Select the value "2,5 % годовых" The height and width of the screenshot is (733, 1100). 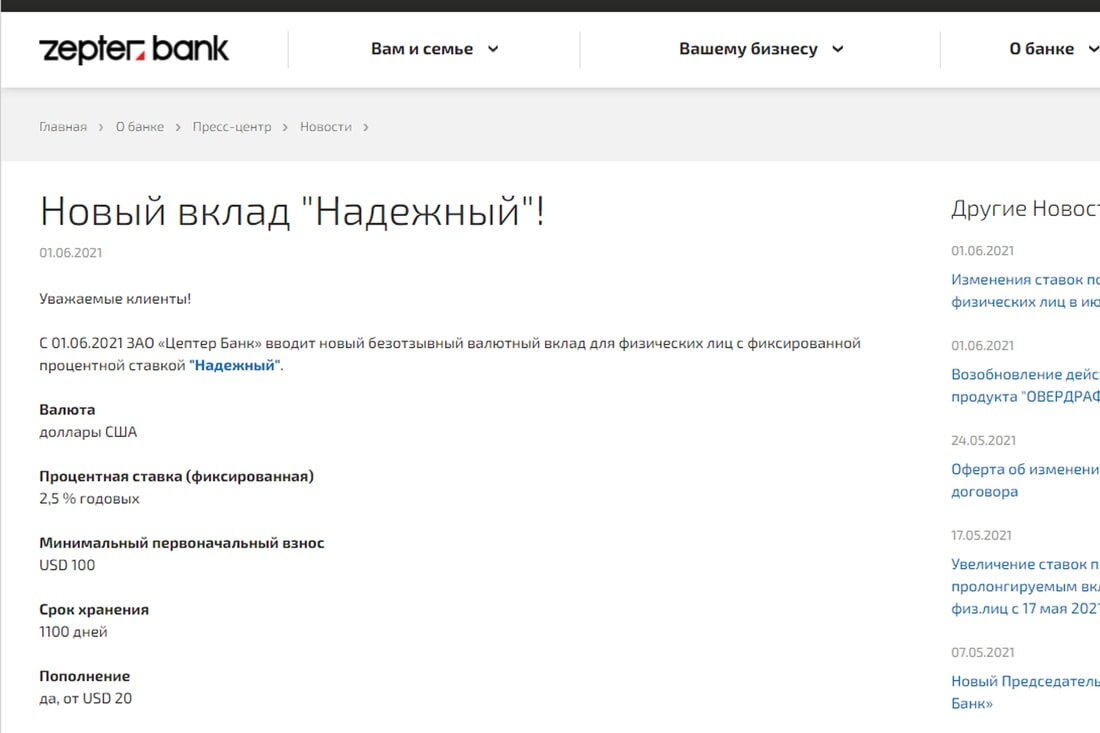[x=90, y=499]
